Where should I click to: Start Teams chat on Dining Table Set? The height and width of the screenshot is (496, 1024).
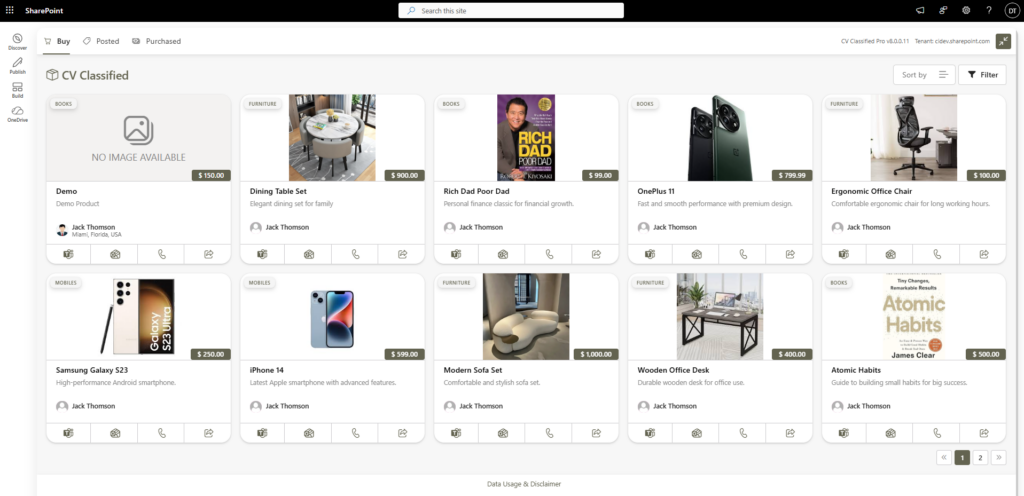point(263,255)
